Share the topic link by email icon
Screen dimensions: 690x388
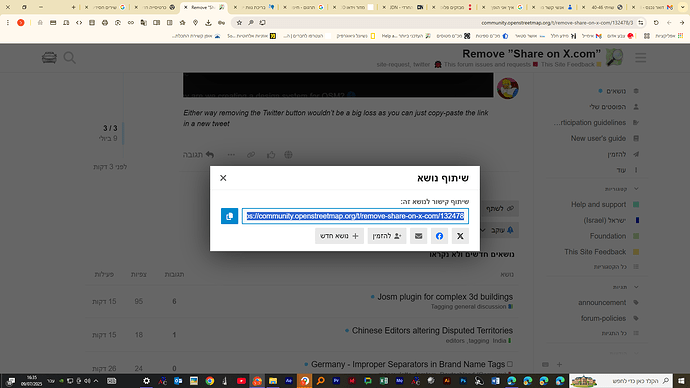click(418, 236)
